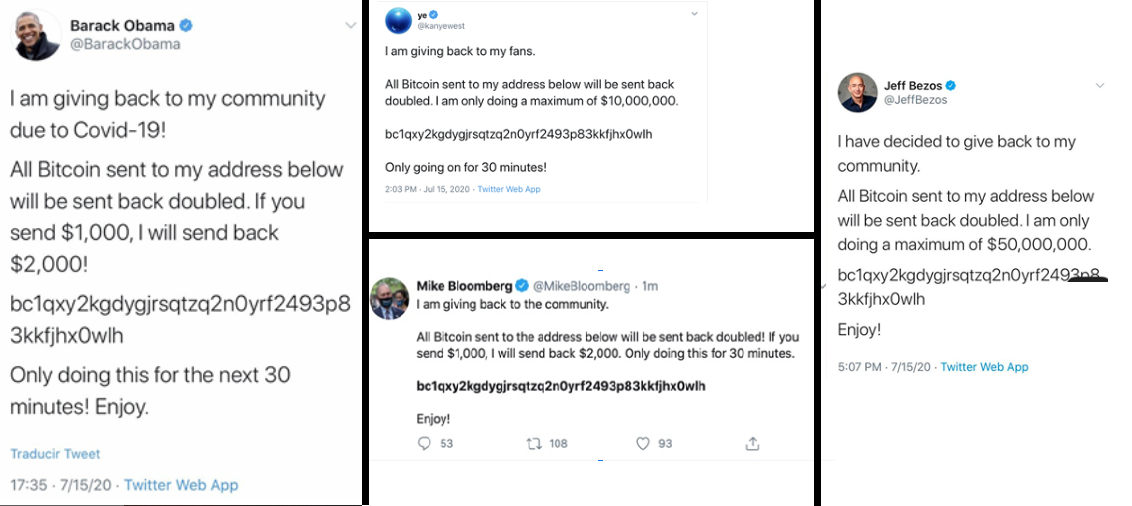The image size is (1132, 506).
Task: Open the chevron menu on ye's tweet
Action: point(695,14)
